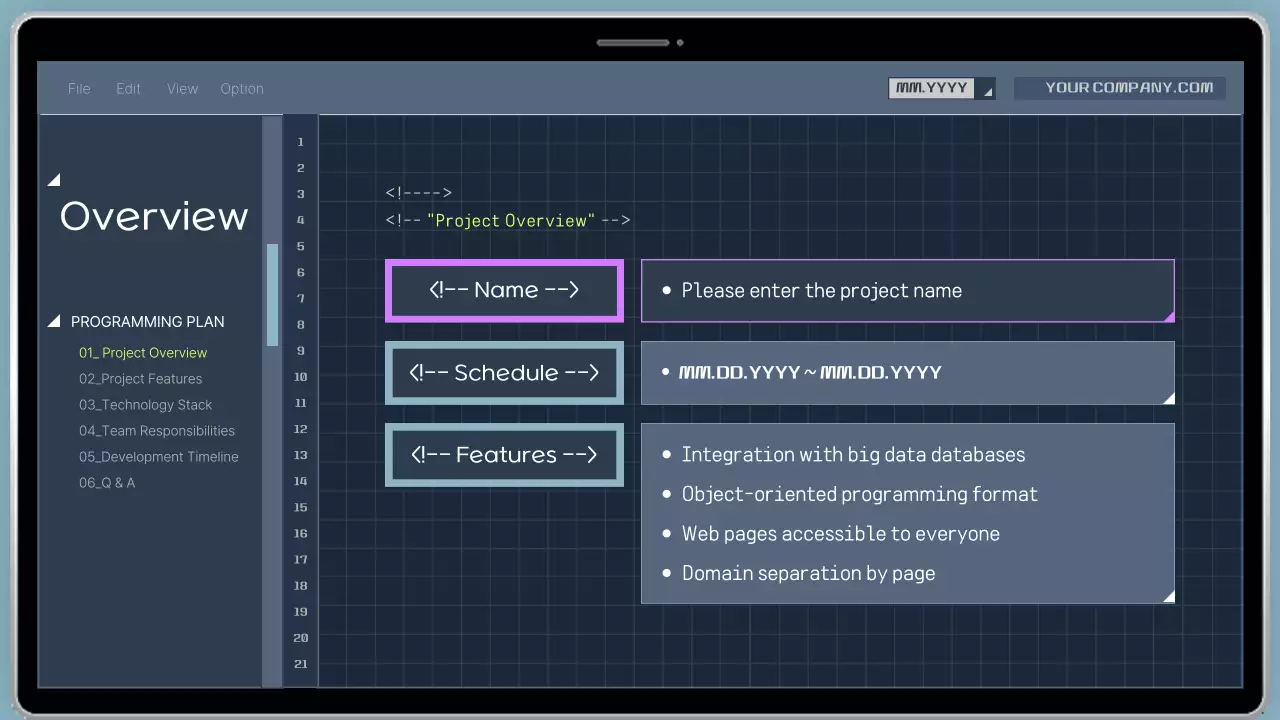Select 05_Development Timeline item
Image resolution: width=1280 pixels, height=720 pixels.
click(x=158, y=457)
